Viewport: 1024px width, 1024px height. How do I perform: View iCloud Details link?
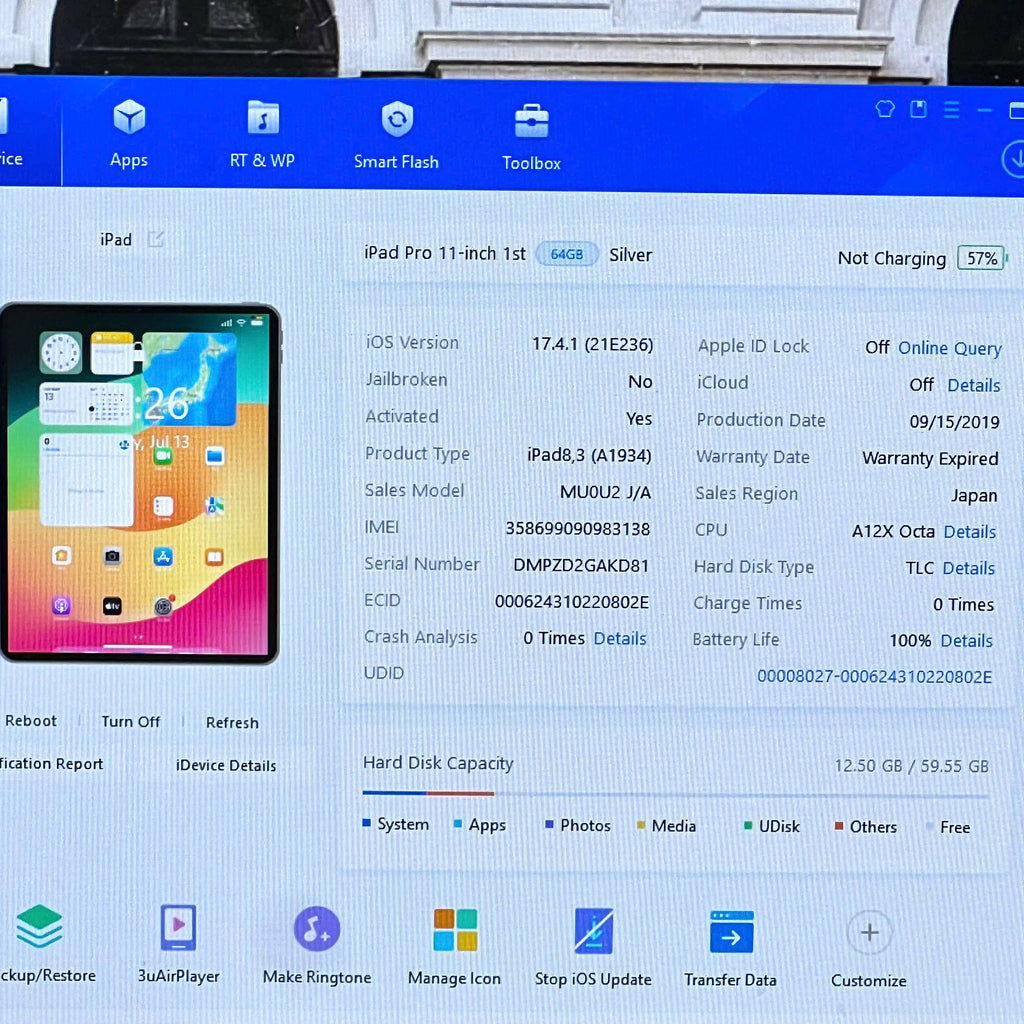(x=974, y=385)
